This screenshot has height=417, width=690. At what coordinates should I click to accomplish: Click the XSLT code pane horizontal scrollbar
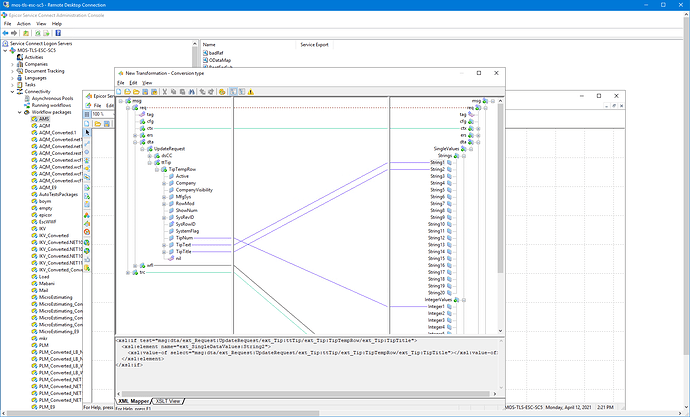coord(305,394)
